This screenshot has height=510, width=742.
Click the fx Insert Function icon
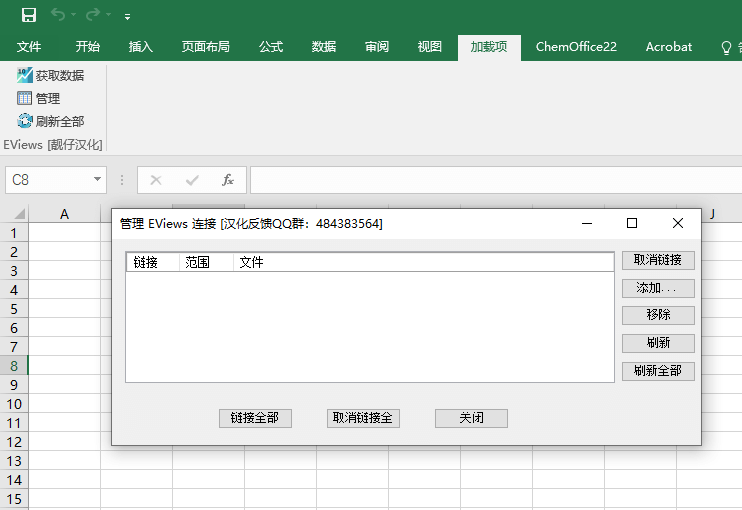click(x=228, y=180)
